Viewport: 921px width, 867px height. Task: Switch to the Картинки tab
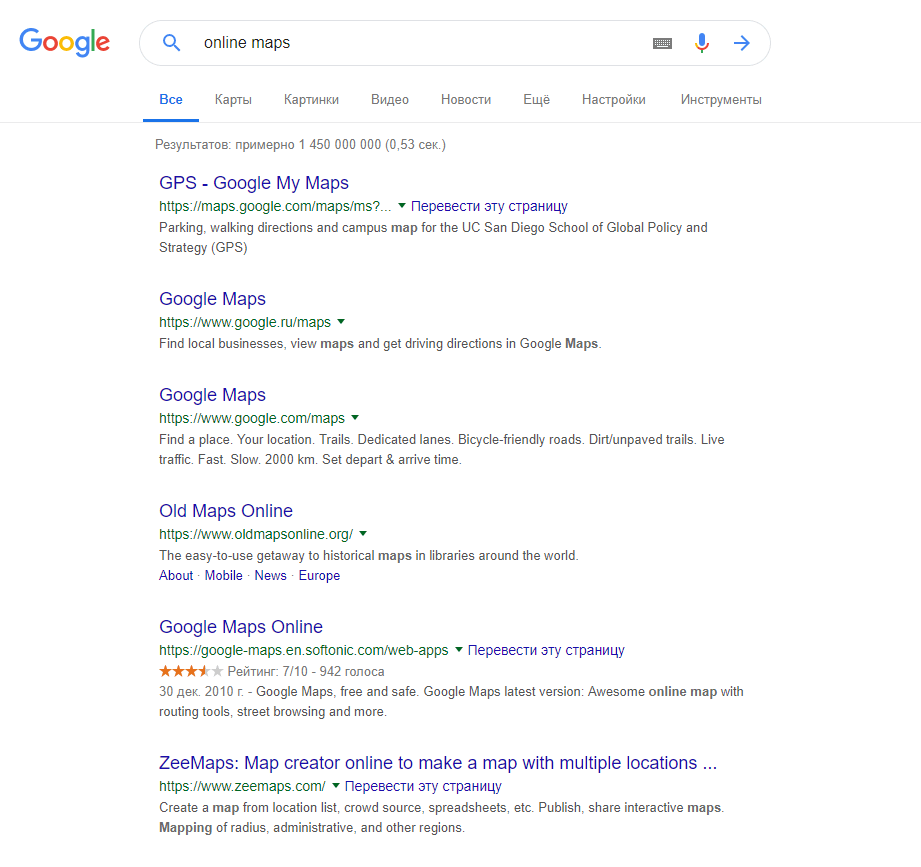click(x=311, y=100)
